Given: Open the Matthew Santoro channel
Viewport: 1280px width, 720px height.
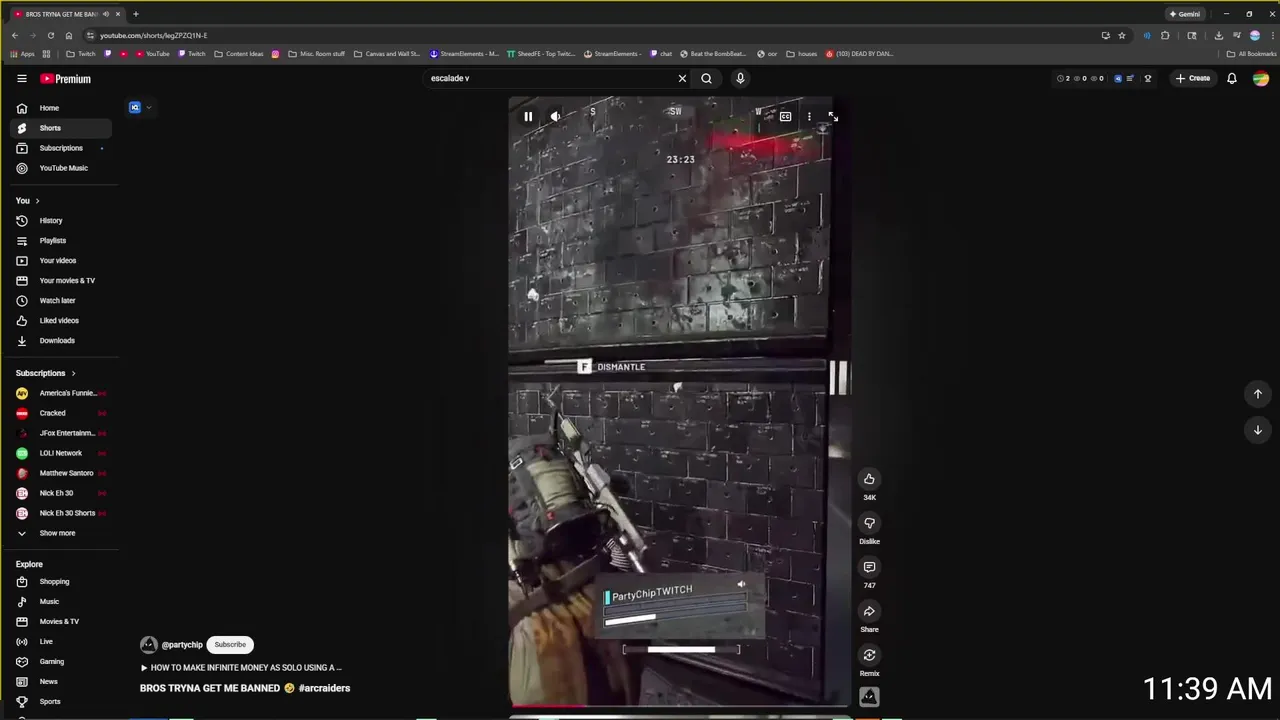Looking at the screenshot, I should click(60, 473).
